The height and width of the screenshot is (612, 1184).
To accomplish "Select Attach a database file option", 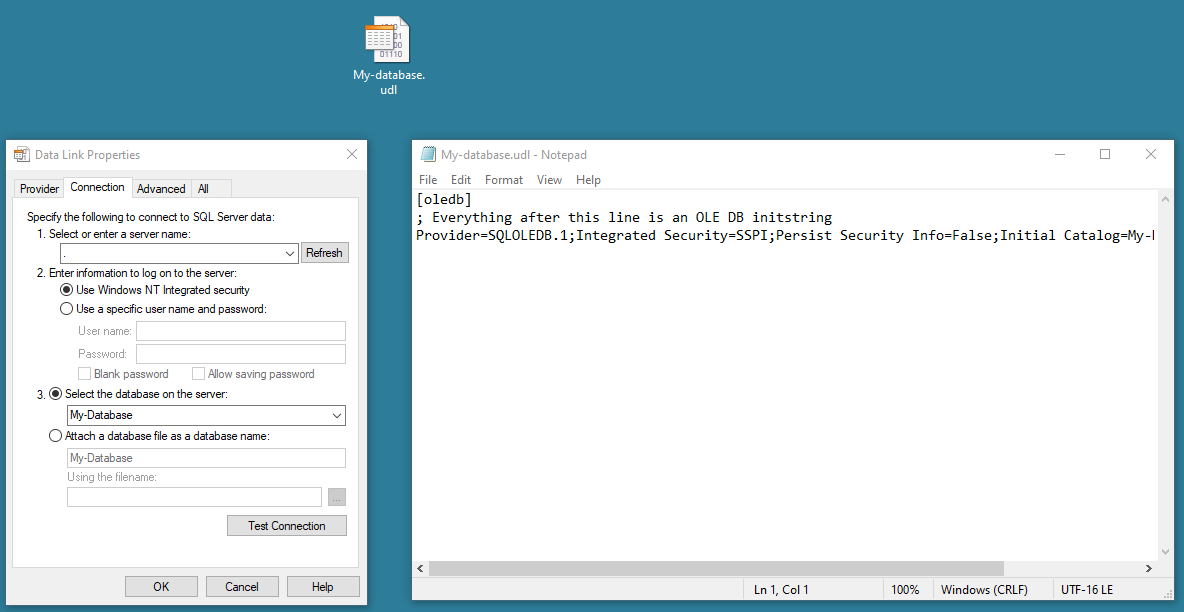I will click(56, 435).
